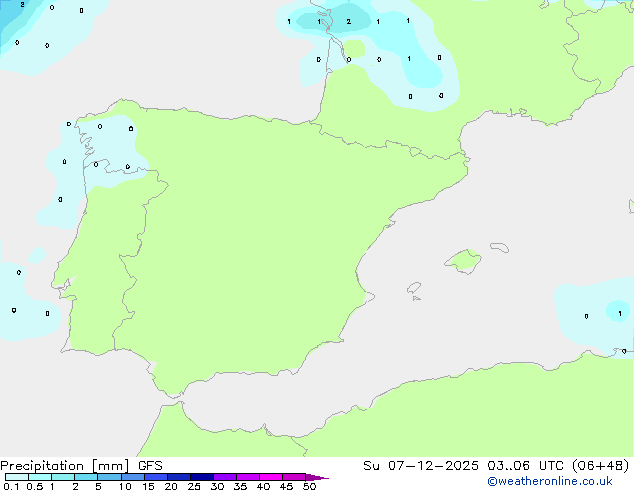Click the 2 mm legend color swatch
The width and height of the screenshot is (634, 490).
coord(86,477)
